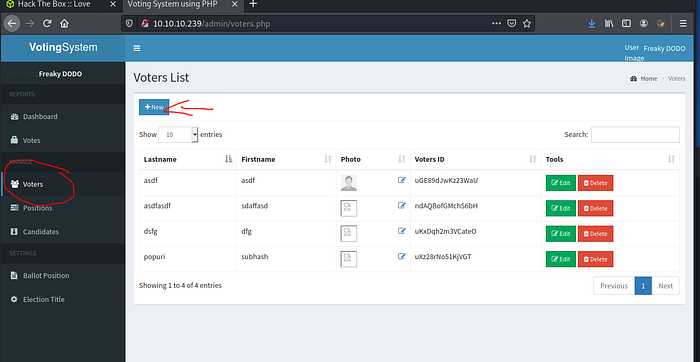Click the browser home icon
Viewport: 700px width, 362px height.
tap(64, 24)
